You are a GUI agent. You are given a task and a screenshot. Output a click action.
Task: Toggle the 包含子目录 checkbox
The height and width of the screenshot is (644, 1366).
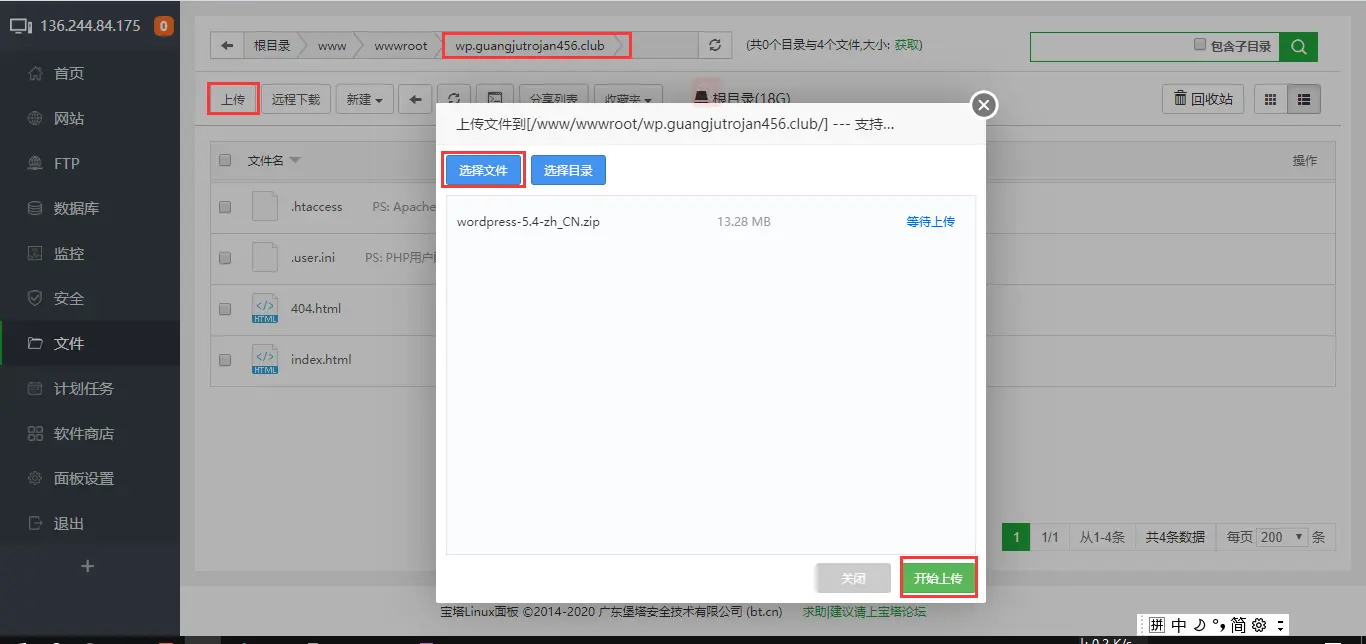point(1200,45)
